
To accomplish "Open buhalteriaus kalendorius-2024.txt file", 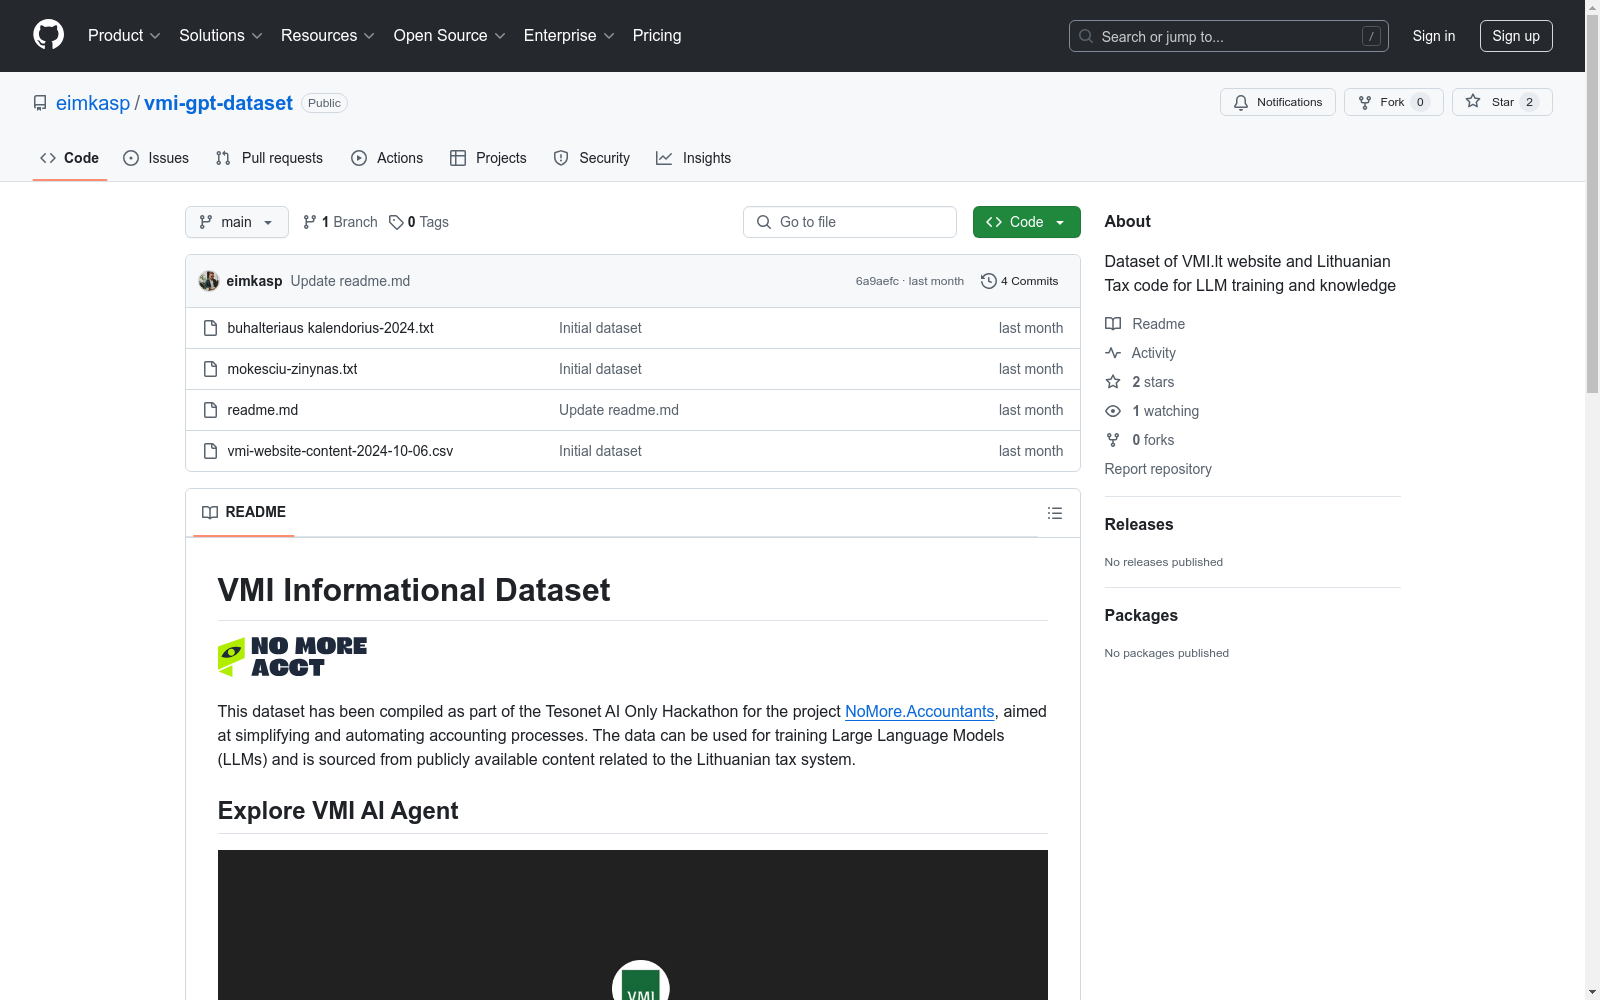I will pyautogui.click(x=331, y=328).
